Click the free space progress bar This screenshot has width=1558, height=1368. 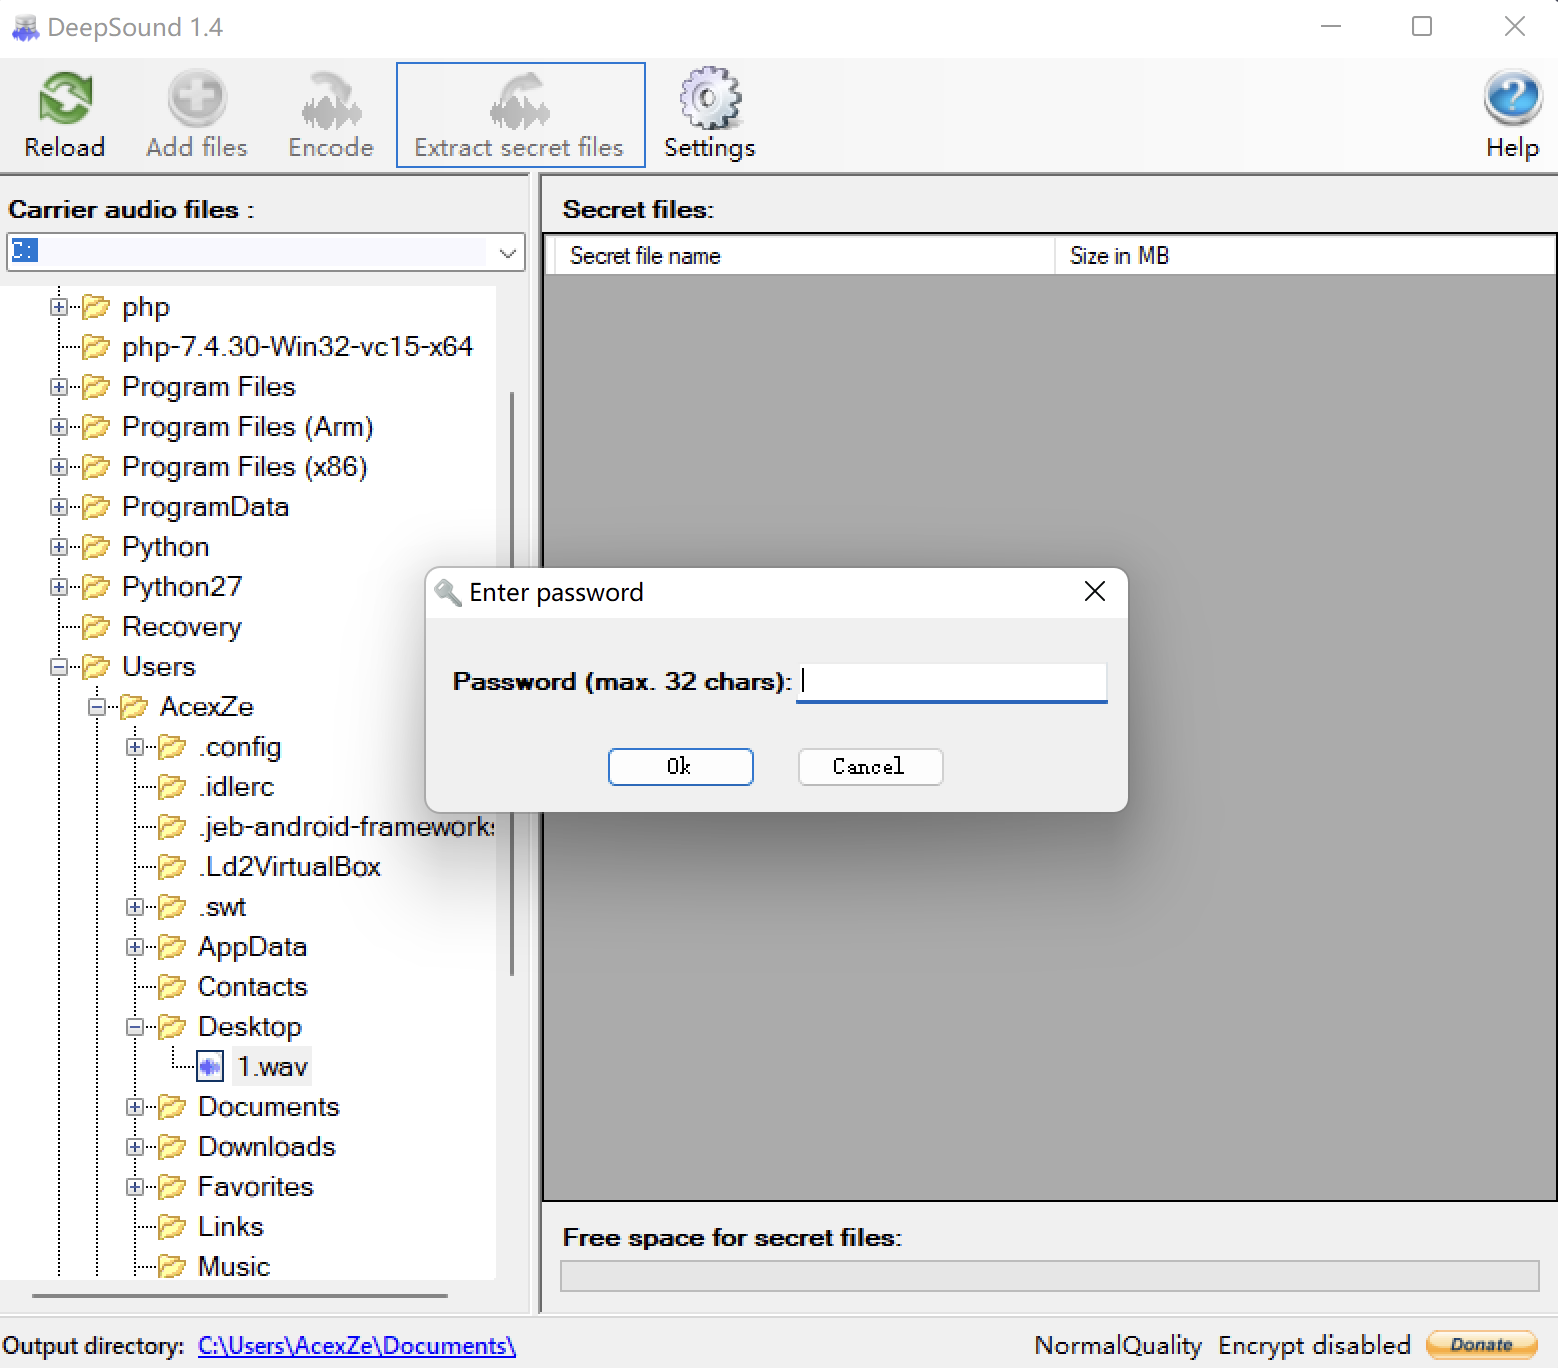coord(1049,1276)
